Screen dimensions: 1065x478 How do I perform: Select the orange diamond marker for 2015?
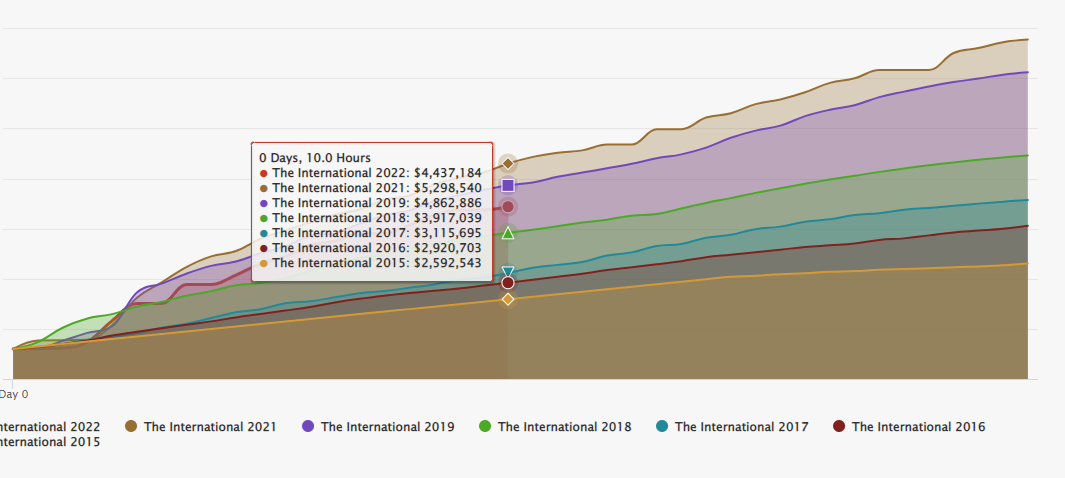pyautogui.click(x=507, y=299)
